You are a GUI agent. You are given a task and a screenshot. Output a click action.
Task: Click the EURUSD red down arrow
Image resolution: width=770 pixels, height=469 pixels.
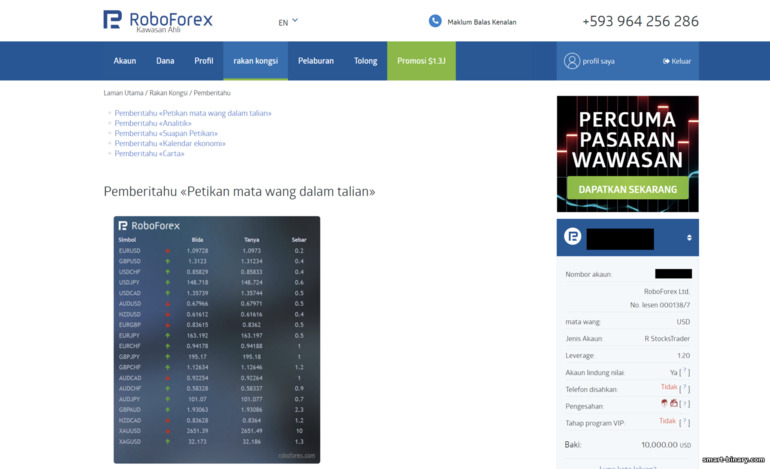[167, 251]
